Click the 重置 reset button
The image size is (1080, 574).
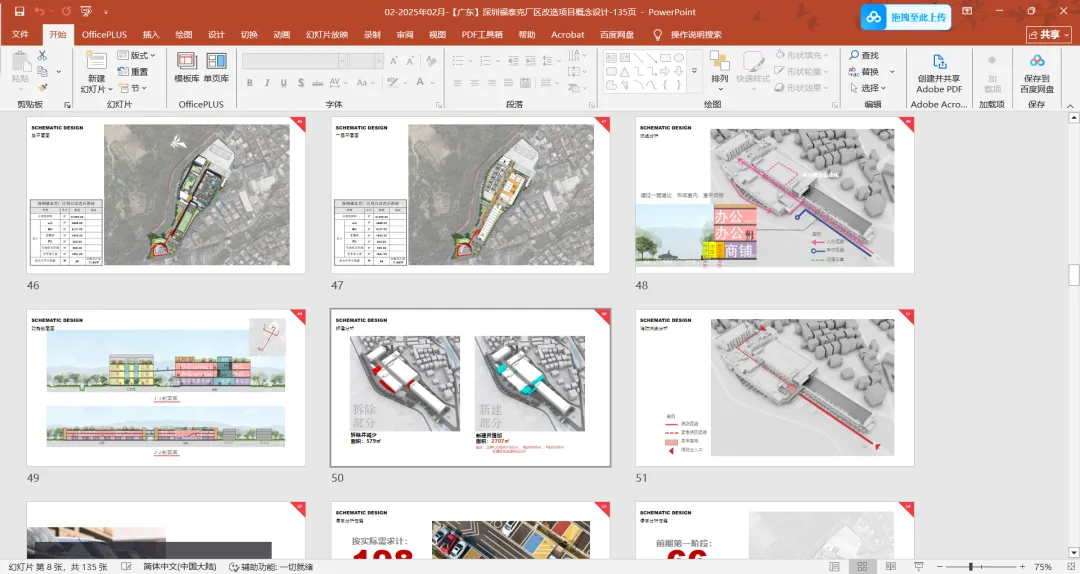point(133,72)
